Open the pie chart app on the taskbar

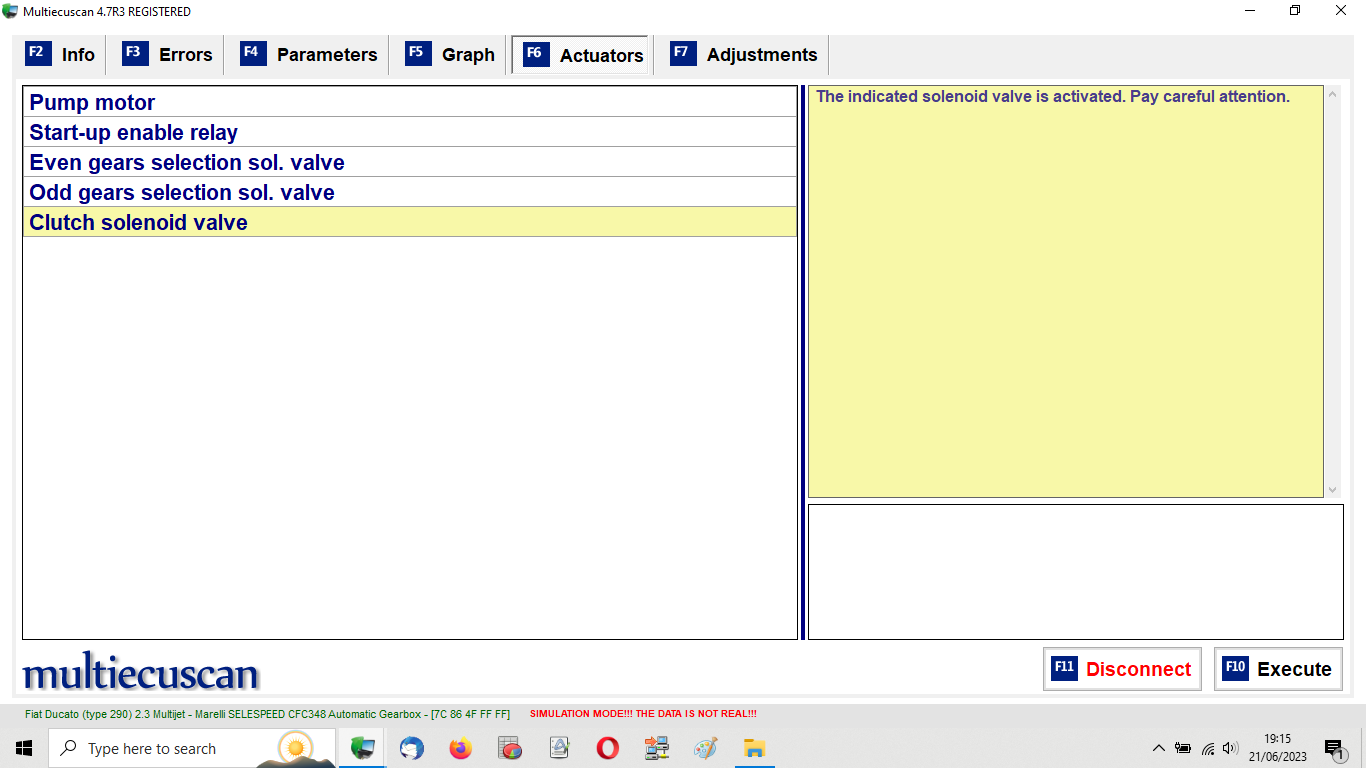(x=510, y=748)
